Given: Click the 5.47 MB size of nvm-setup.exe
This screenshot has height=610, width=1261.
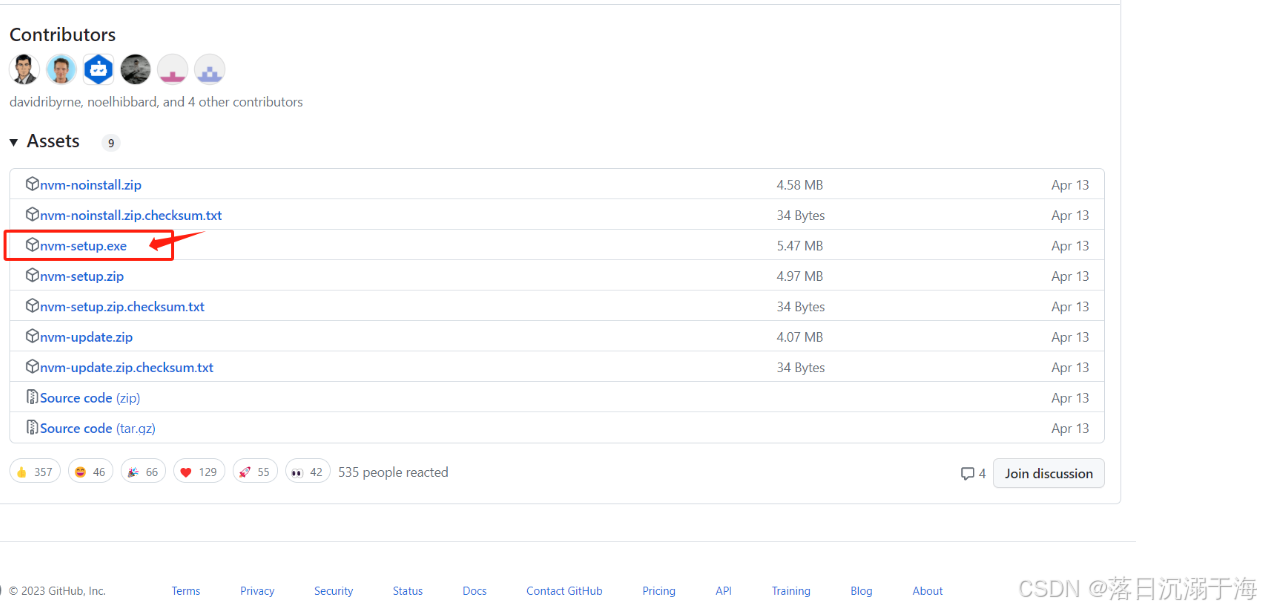Looking at the screenshot, I should [800, 246].
